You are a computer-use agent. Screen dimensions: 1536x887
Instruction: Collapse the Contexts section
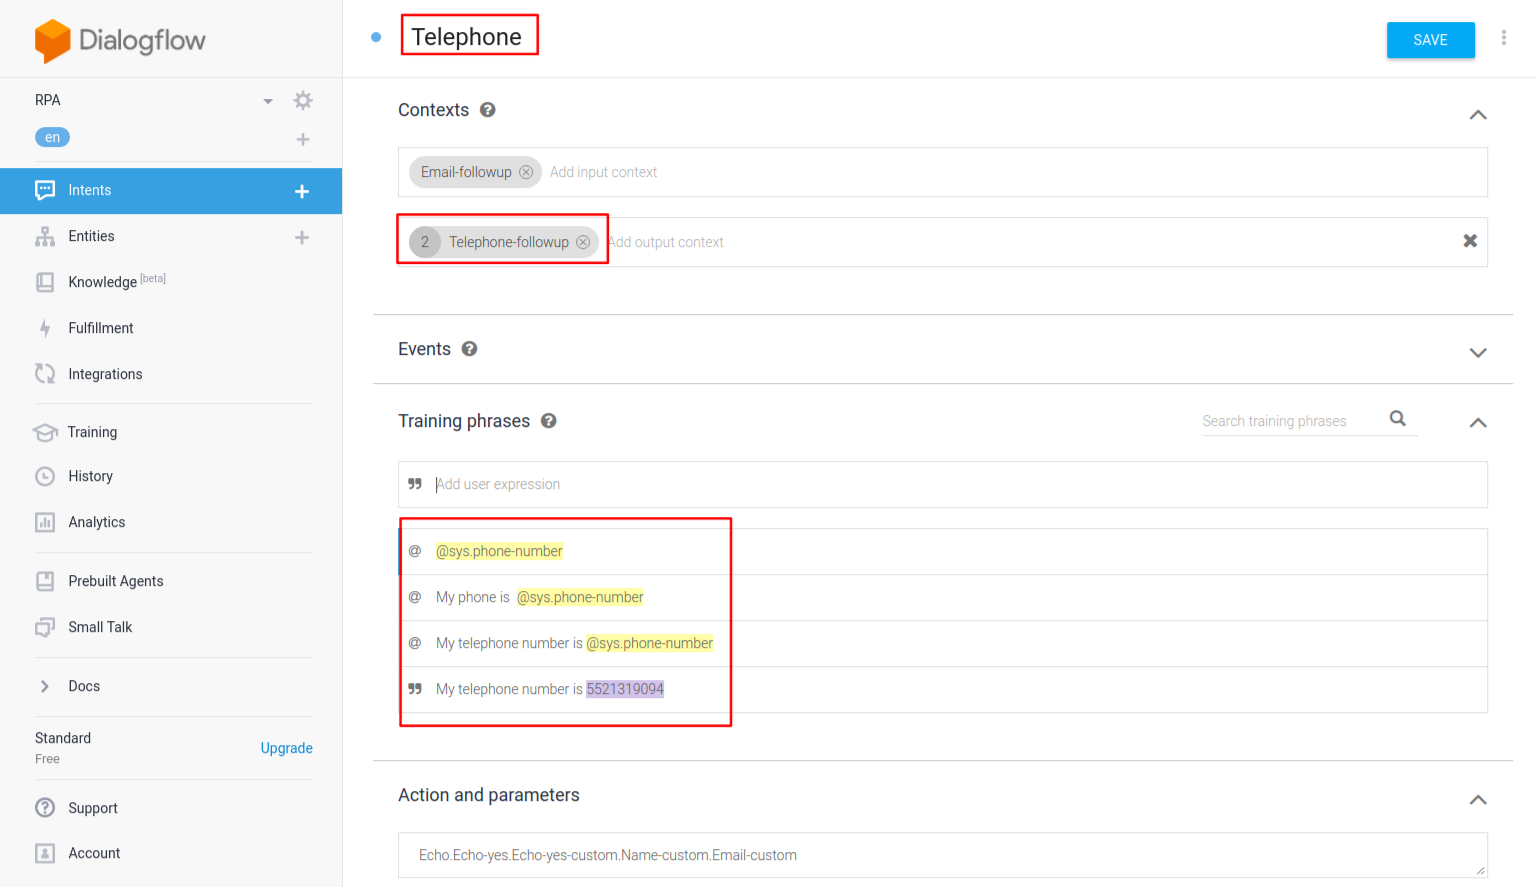(x=1477, y=115)
